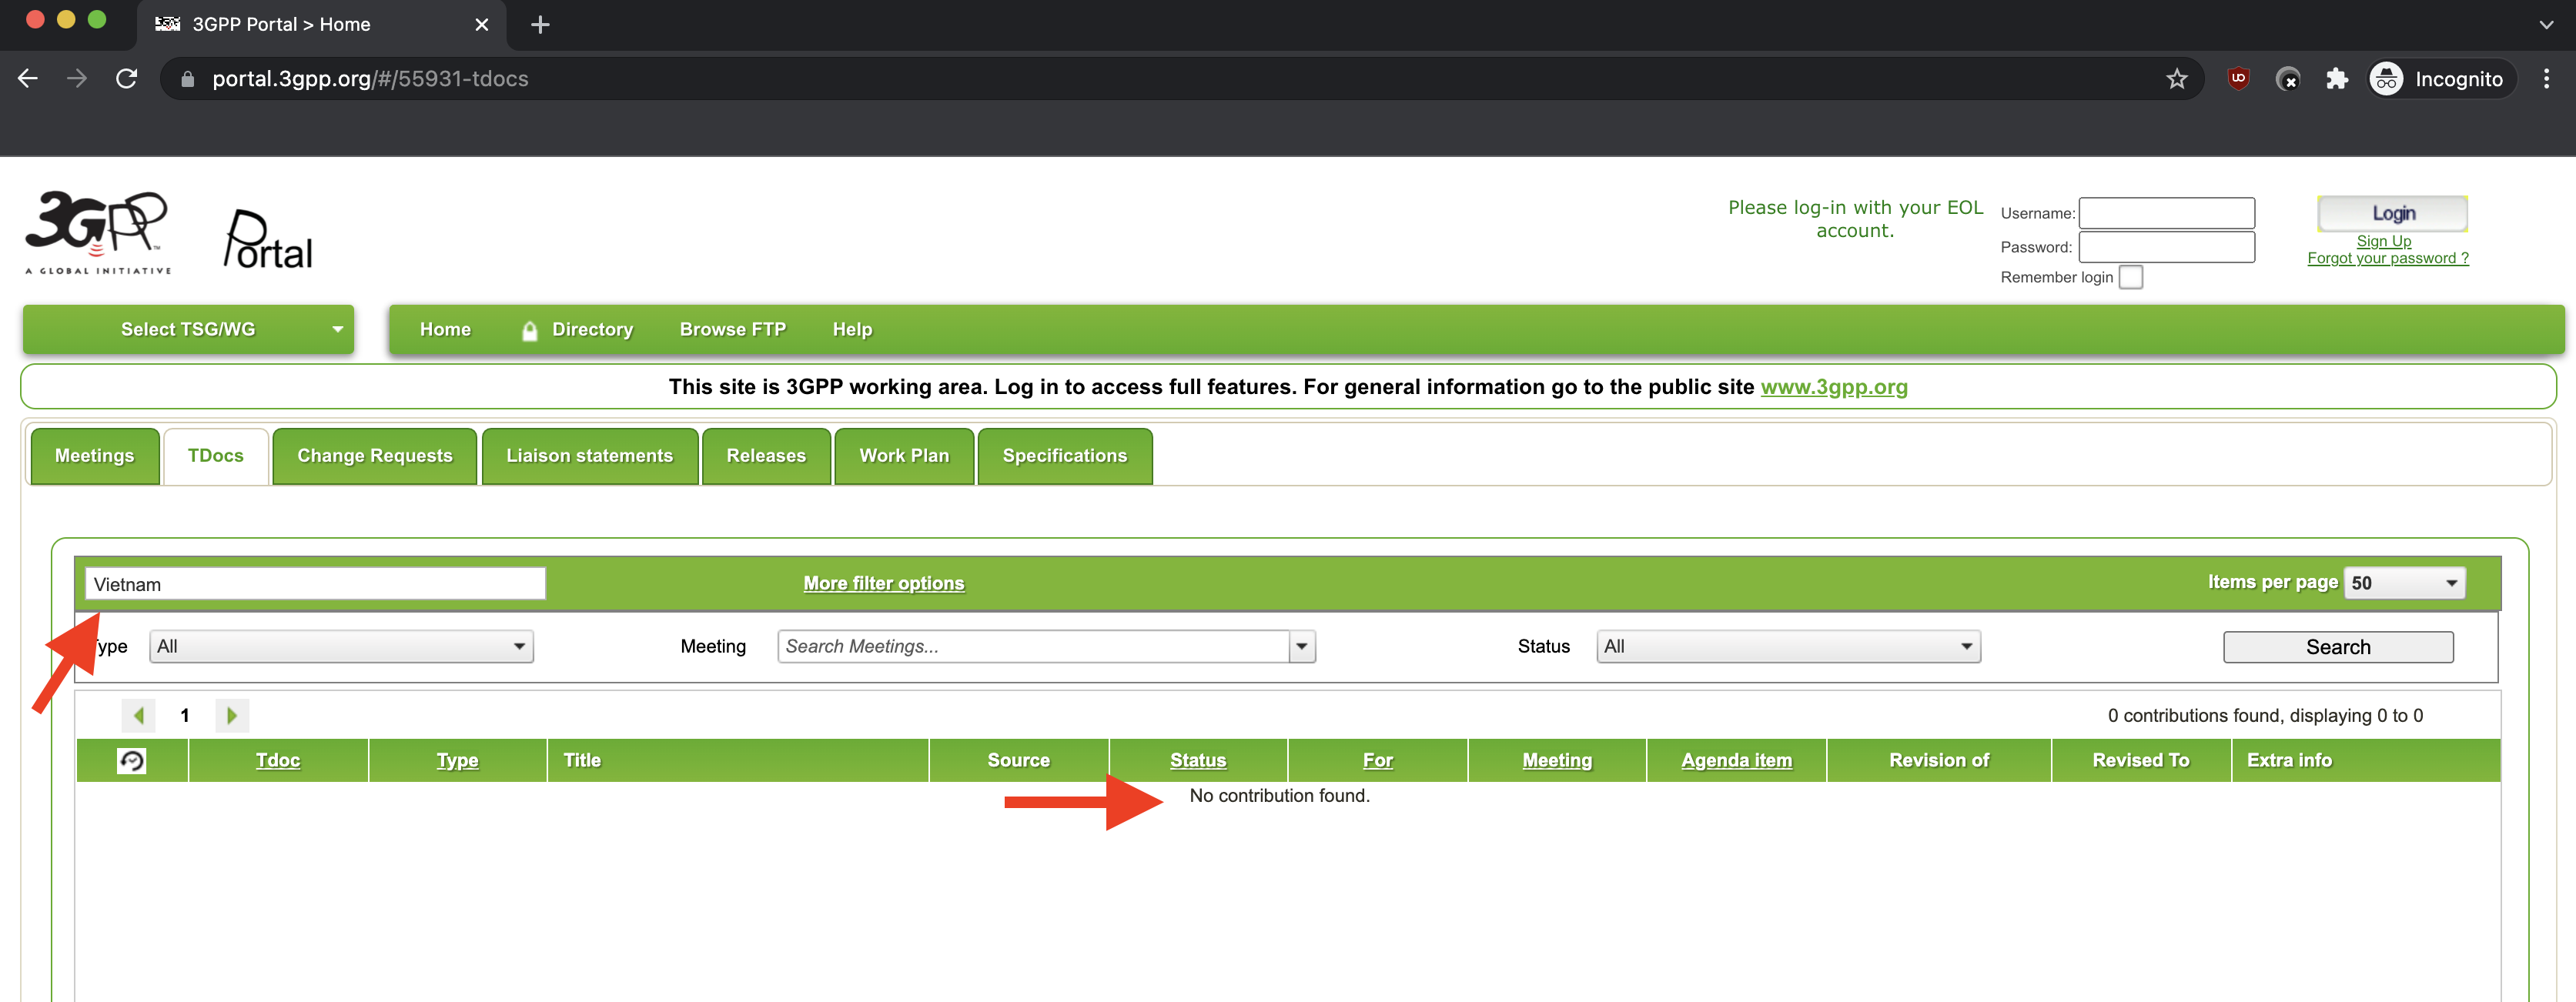Close the 3GPP Portal browser tab
Screen dimensions: 2576x1002
[482, 25]
